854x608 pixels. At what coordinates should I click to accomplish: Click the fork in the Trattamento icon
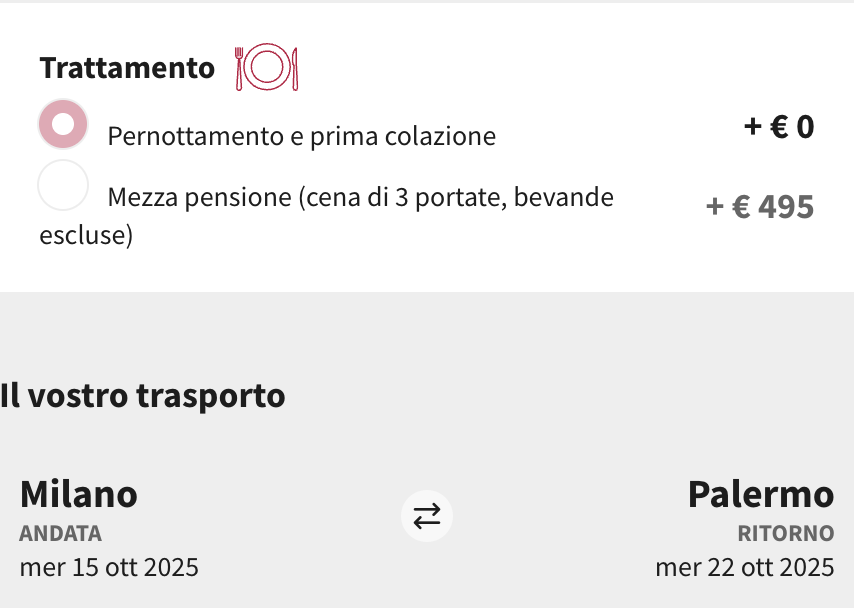click(x=241, y=68)
